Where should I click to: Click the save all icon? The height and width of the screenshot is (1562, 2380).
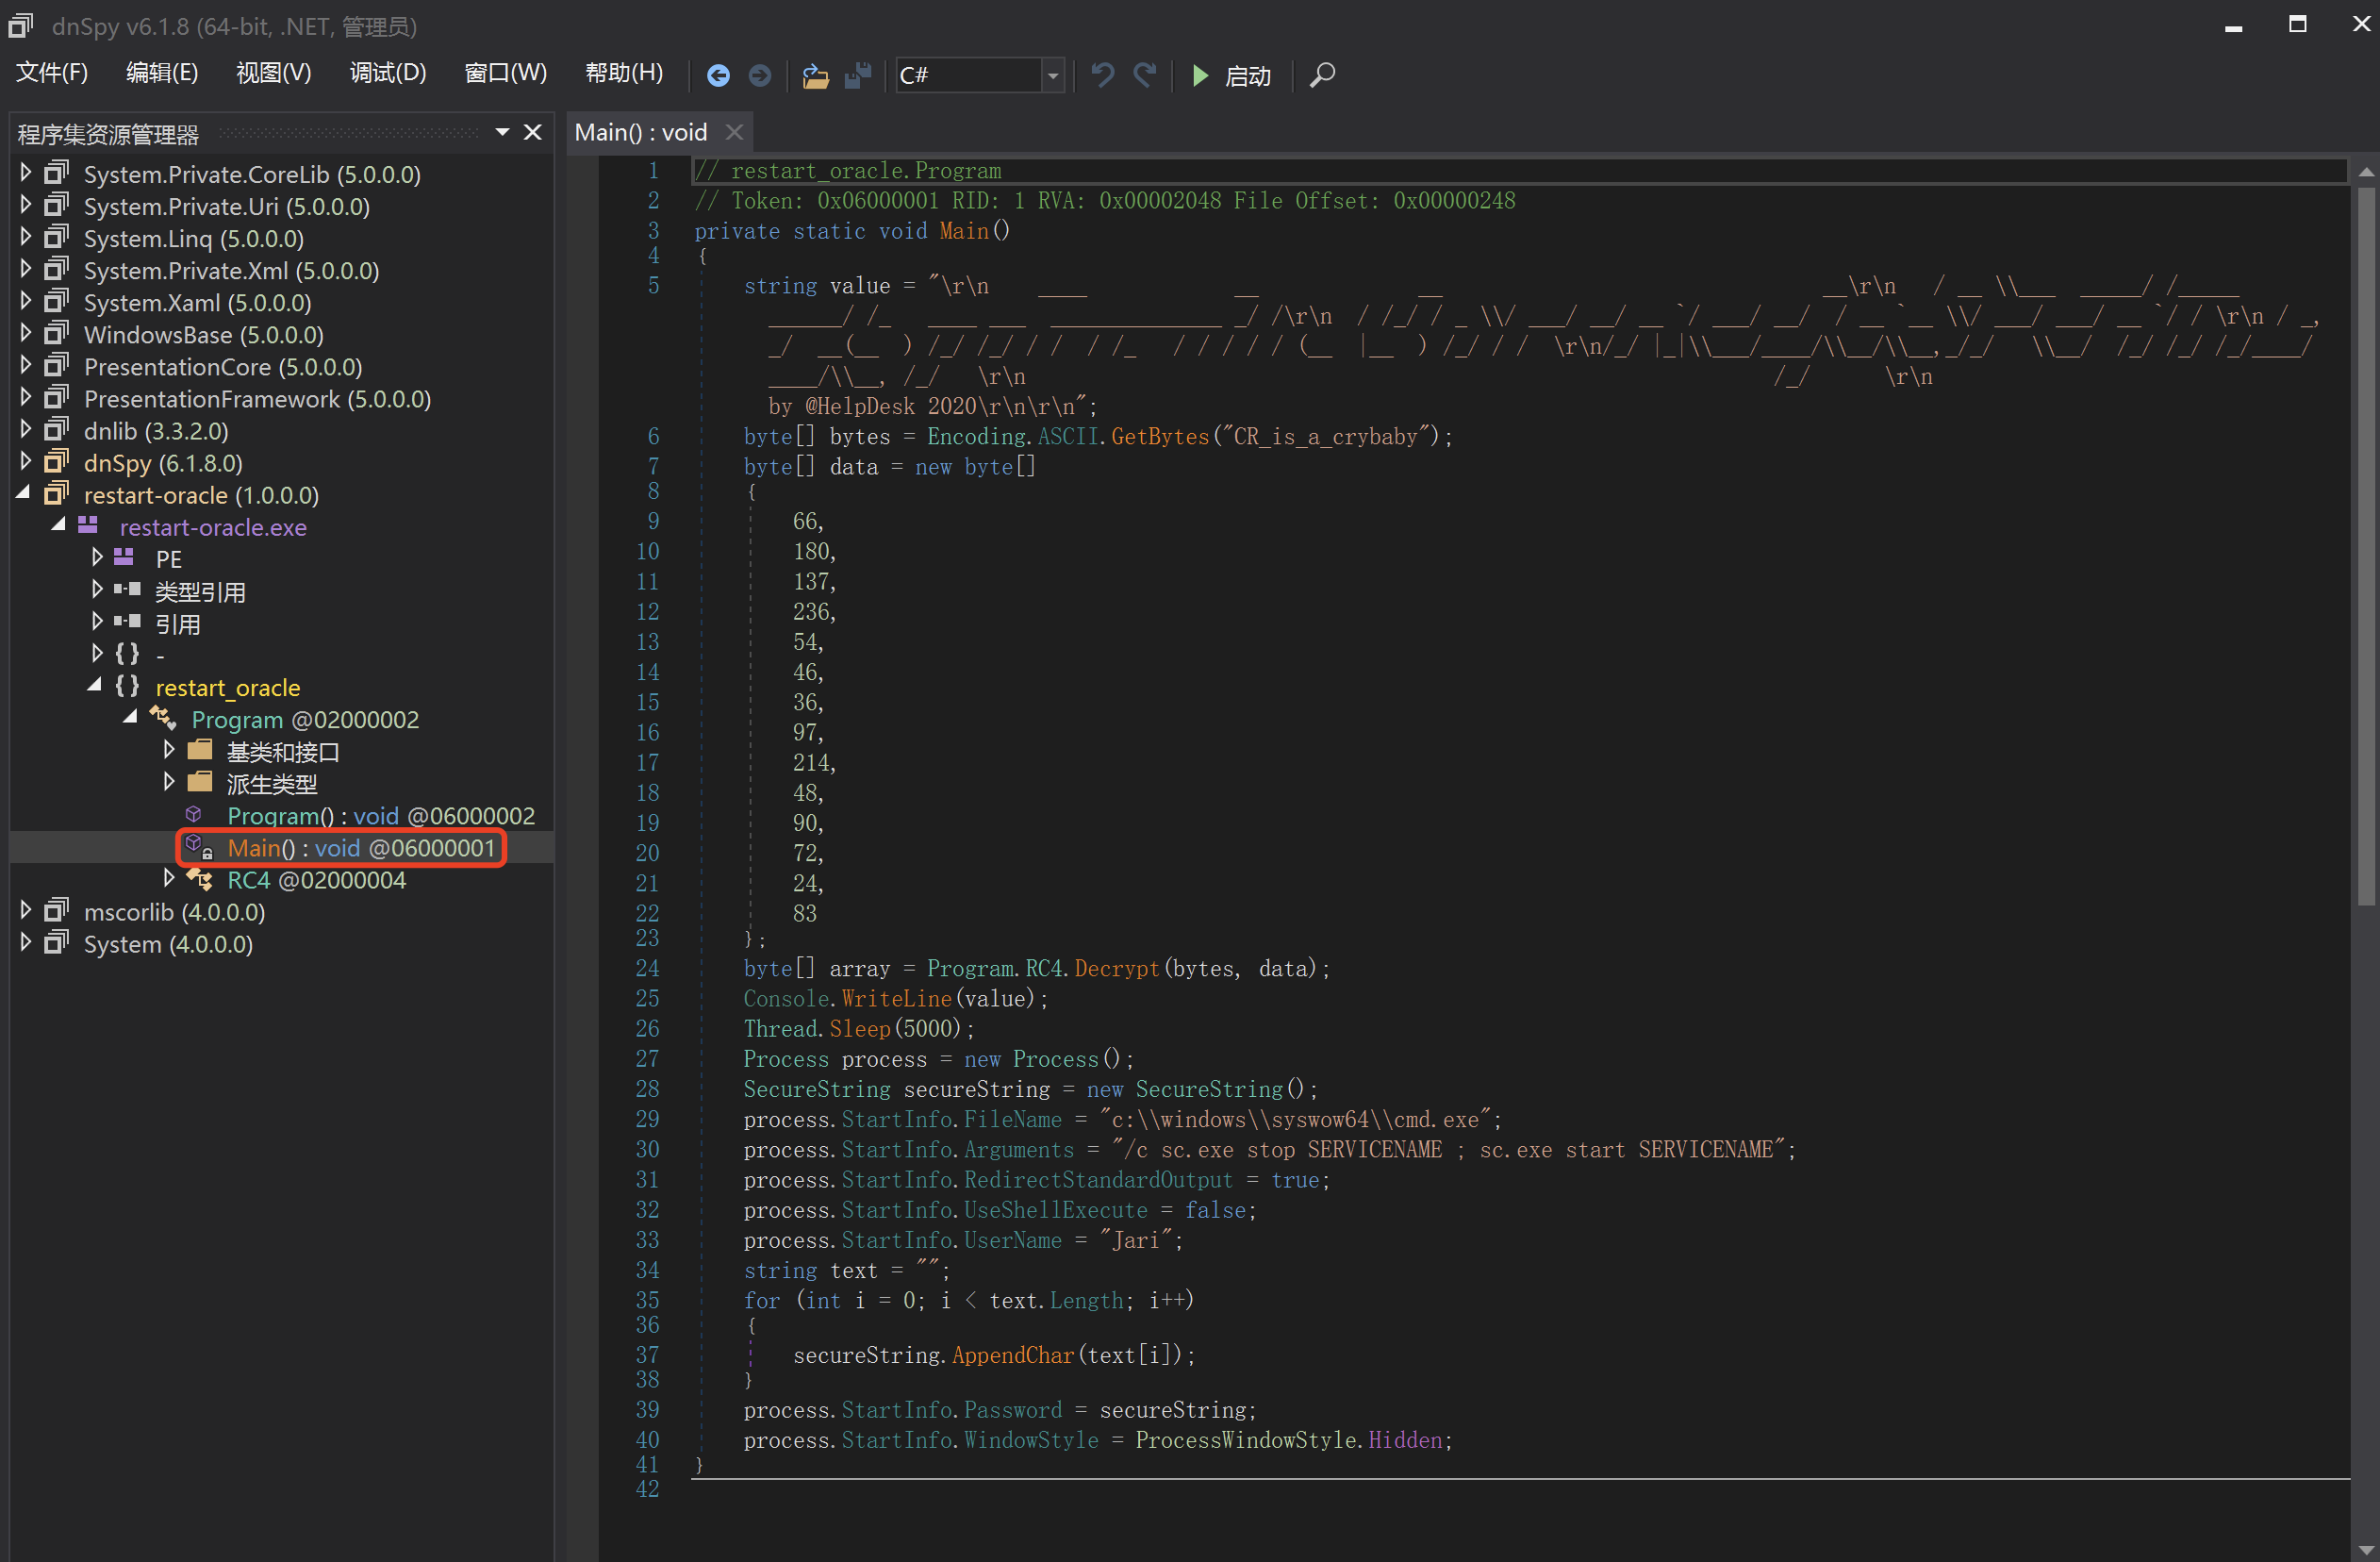(x=858, y=75)
